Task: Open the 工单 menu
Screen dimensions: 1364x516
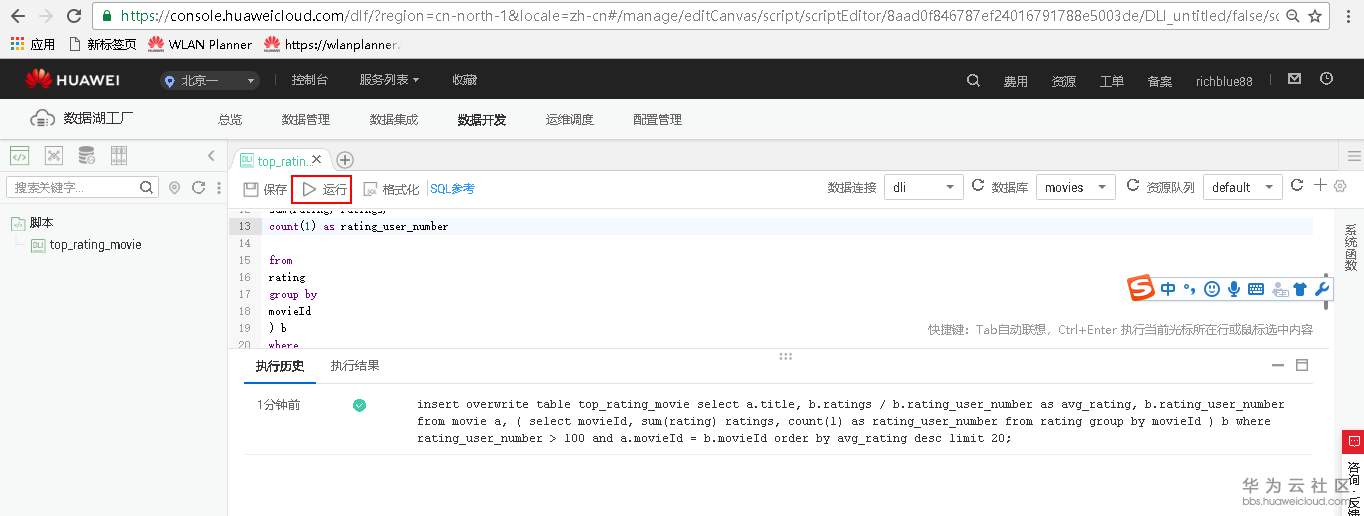Action: pos(1112,82)
